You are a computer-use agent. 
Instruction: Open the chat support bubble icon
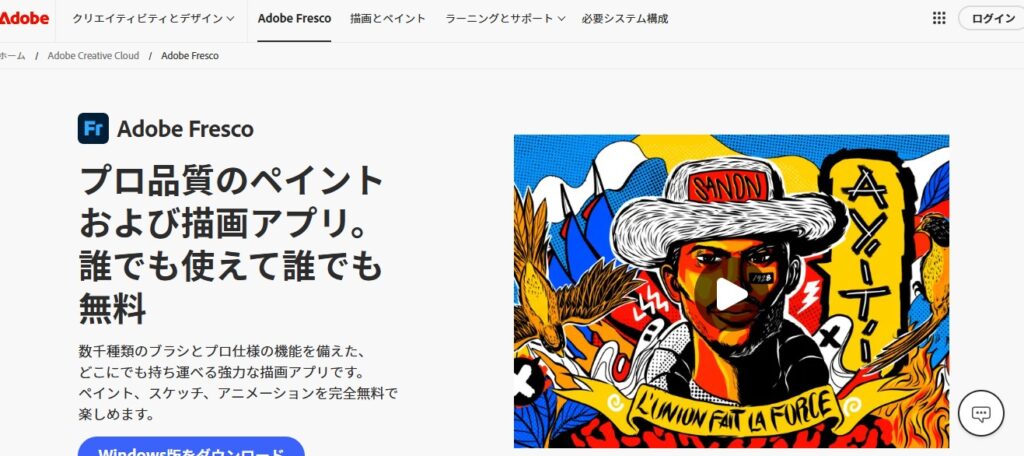point(981,413)
